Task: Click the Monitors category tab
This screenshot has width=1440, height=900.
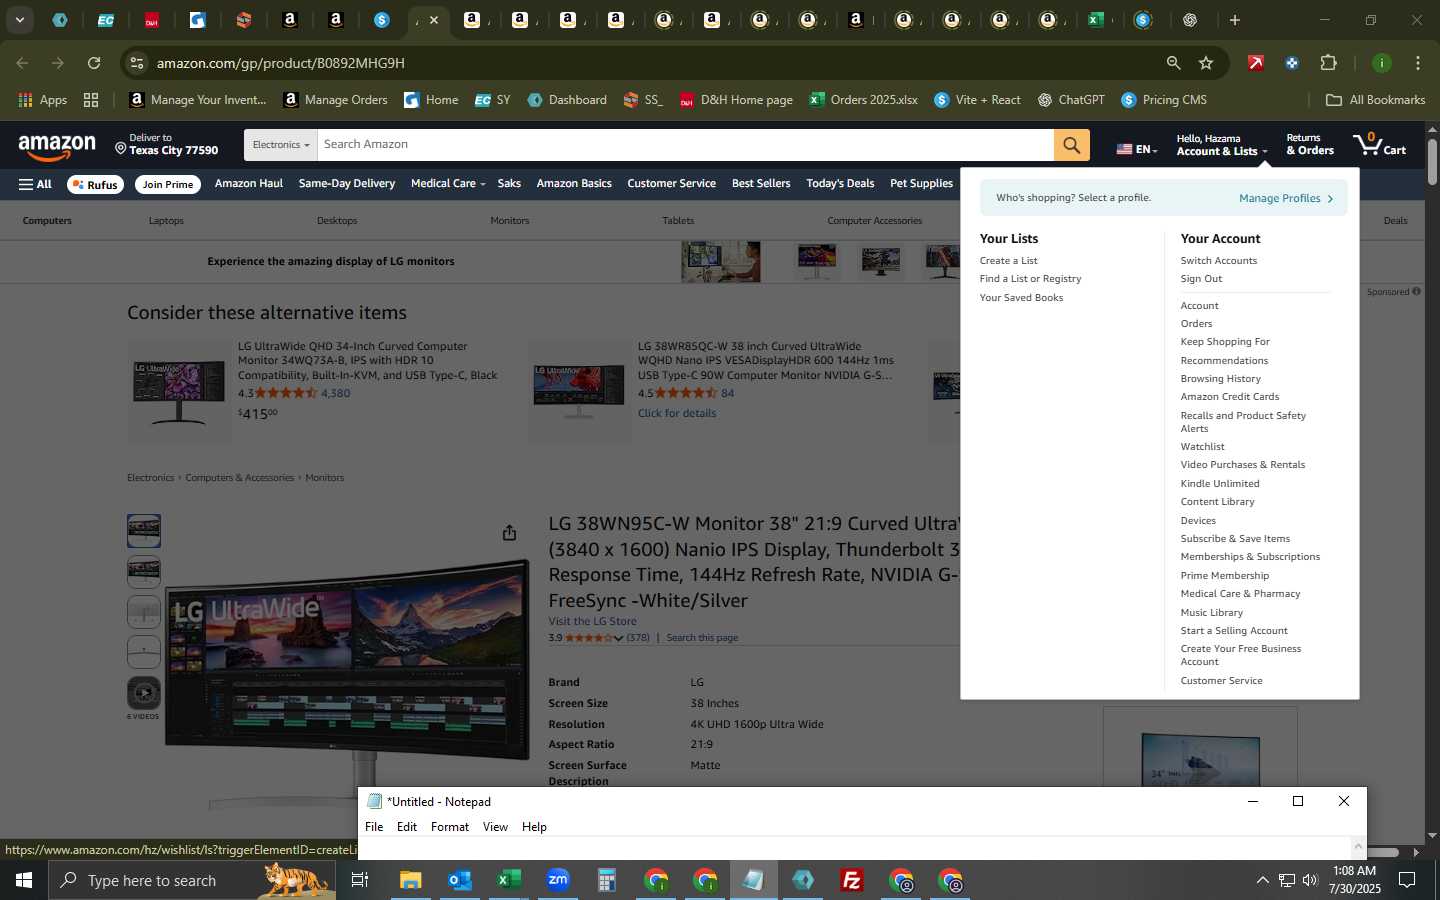Action: click(x=510, y=221)
